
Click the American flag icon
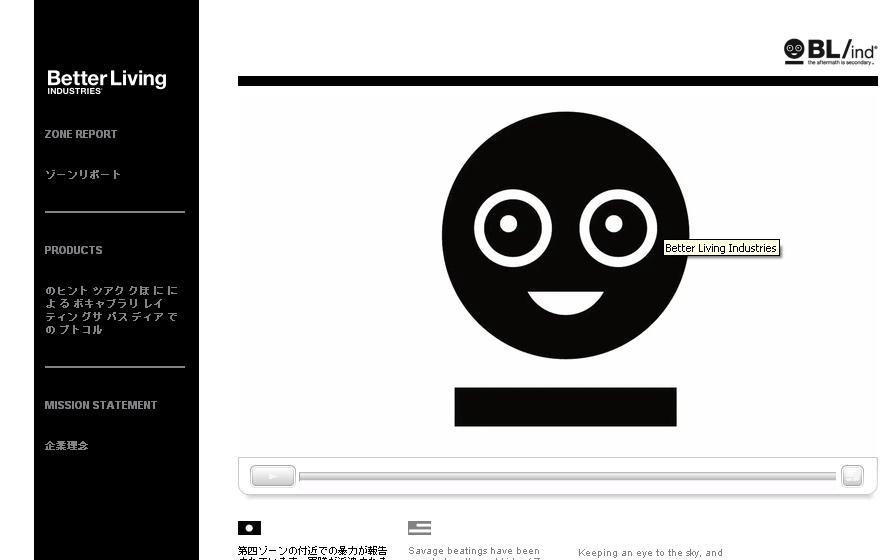coord(419,528)
